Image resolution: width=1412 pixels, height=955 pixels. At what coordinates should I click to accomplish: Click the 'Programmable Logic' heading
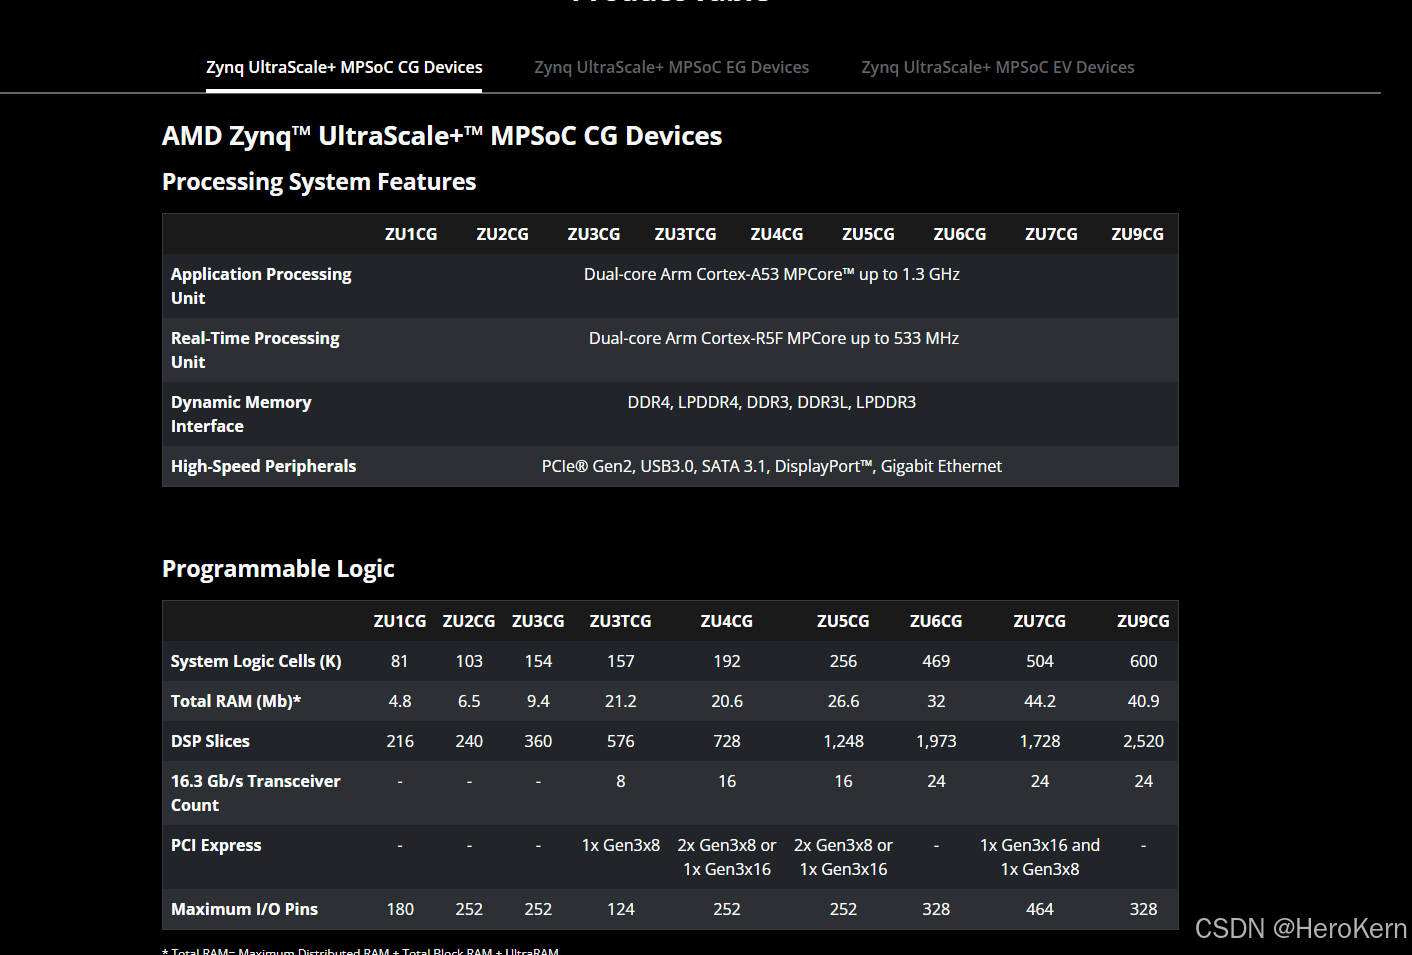(x=278, y=569)
